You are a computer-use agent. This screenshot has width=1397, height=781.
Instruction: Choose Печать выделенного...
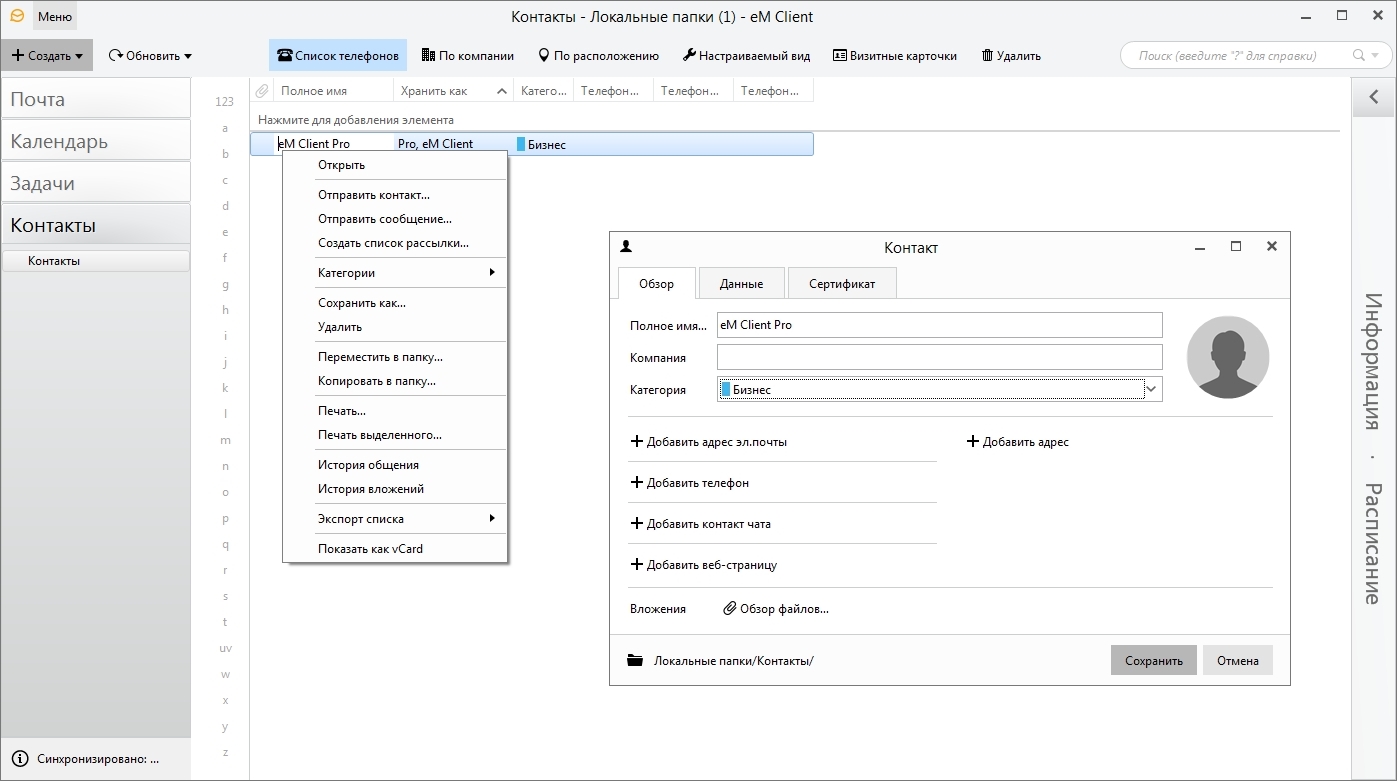pos(395,435)
